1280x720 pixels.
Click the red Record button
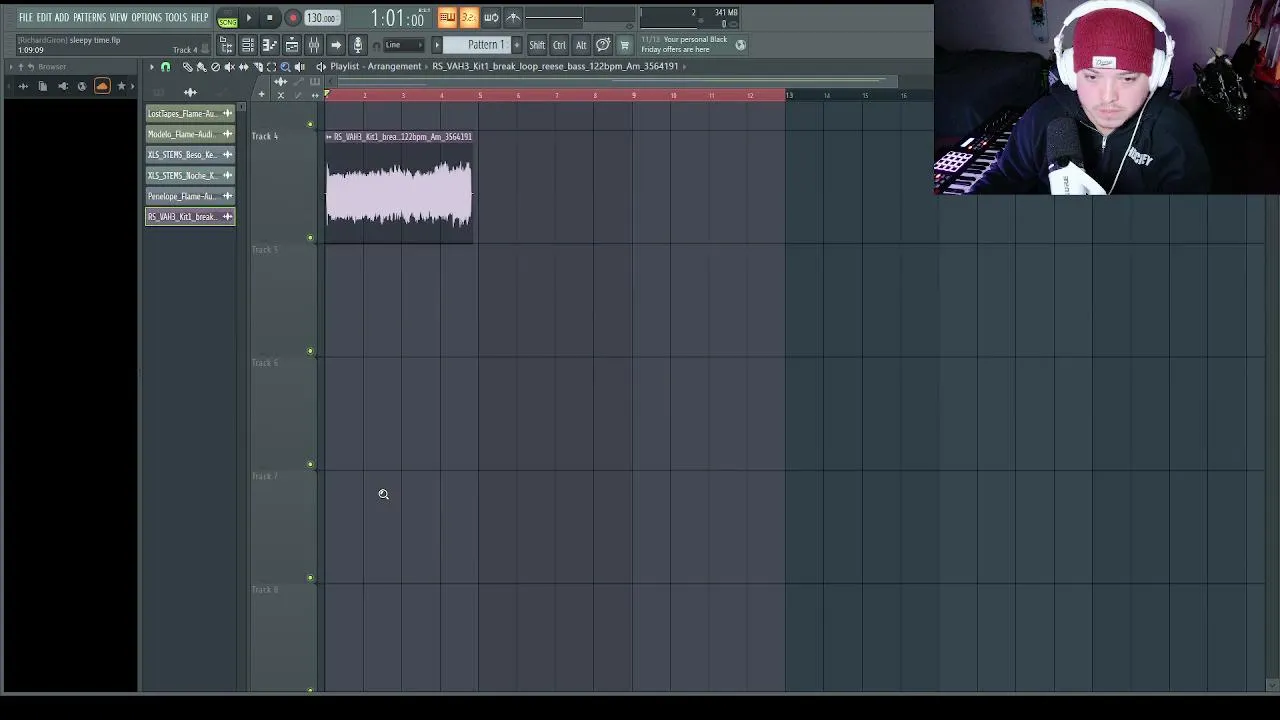(x=293, y=18)
